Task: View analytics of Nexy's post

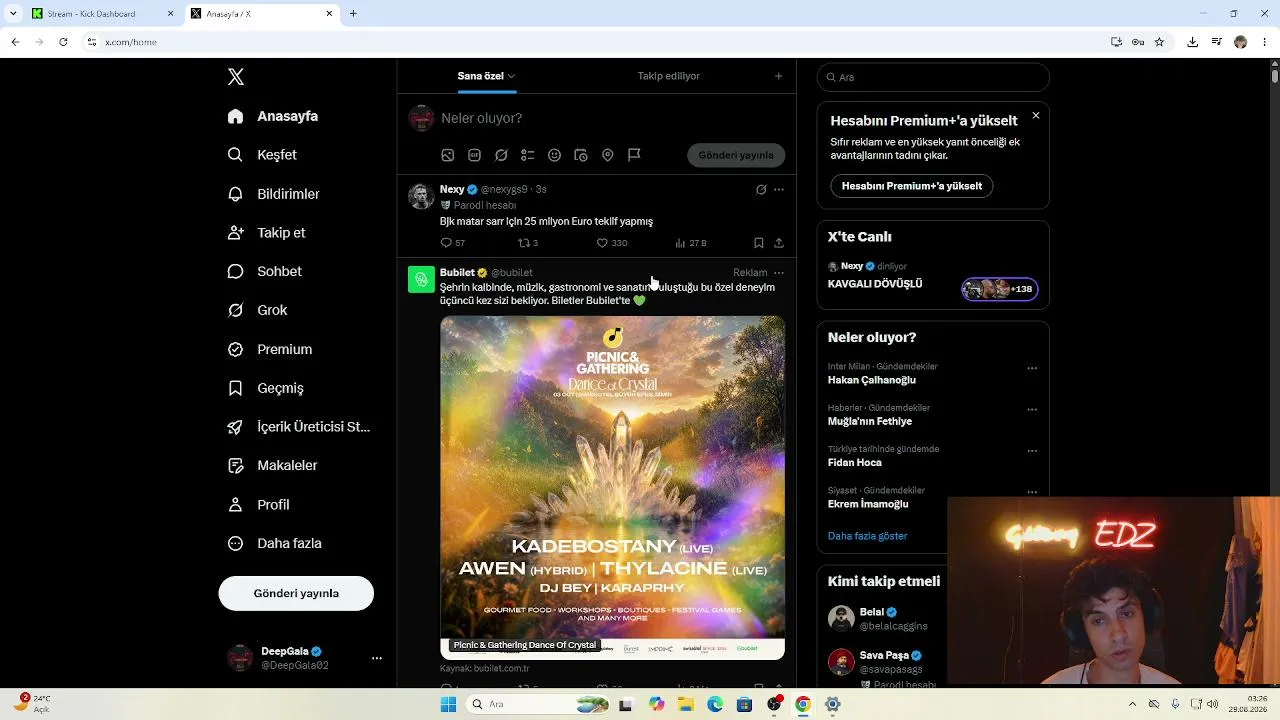Action: point(691,243)
